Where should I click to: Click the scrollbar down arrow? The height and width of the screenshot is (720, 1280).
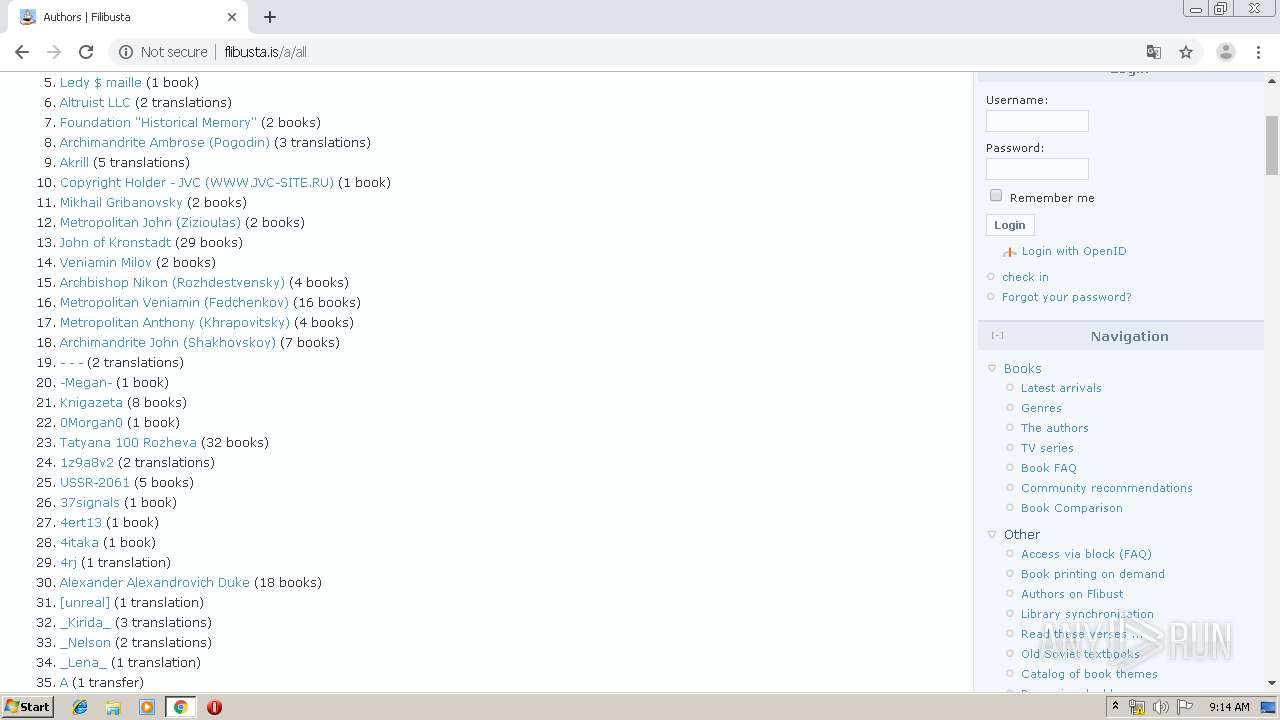pyautogui.click(x=1272, y=683)
